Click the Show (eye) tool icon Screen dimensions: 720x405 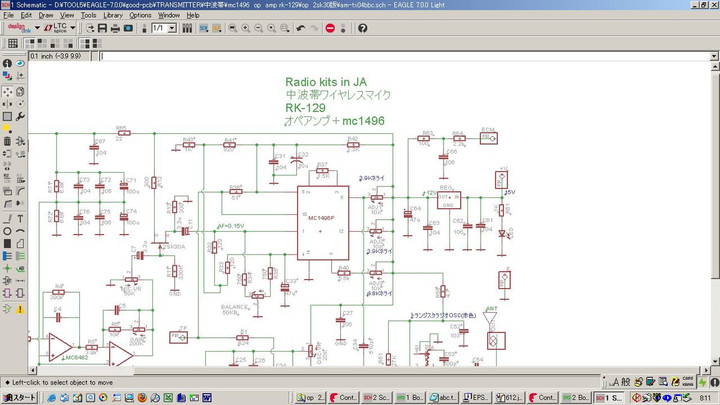coord(20,64)
